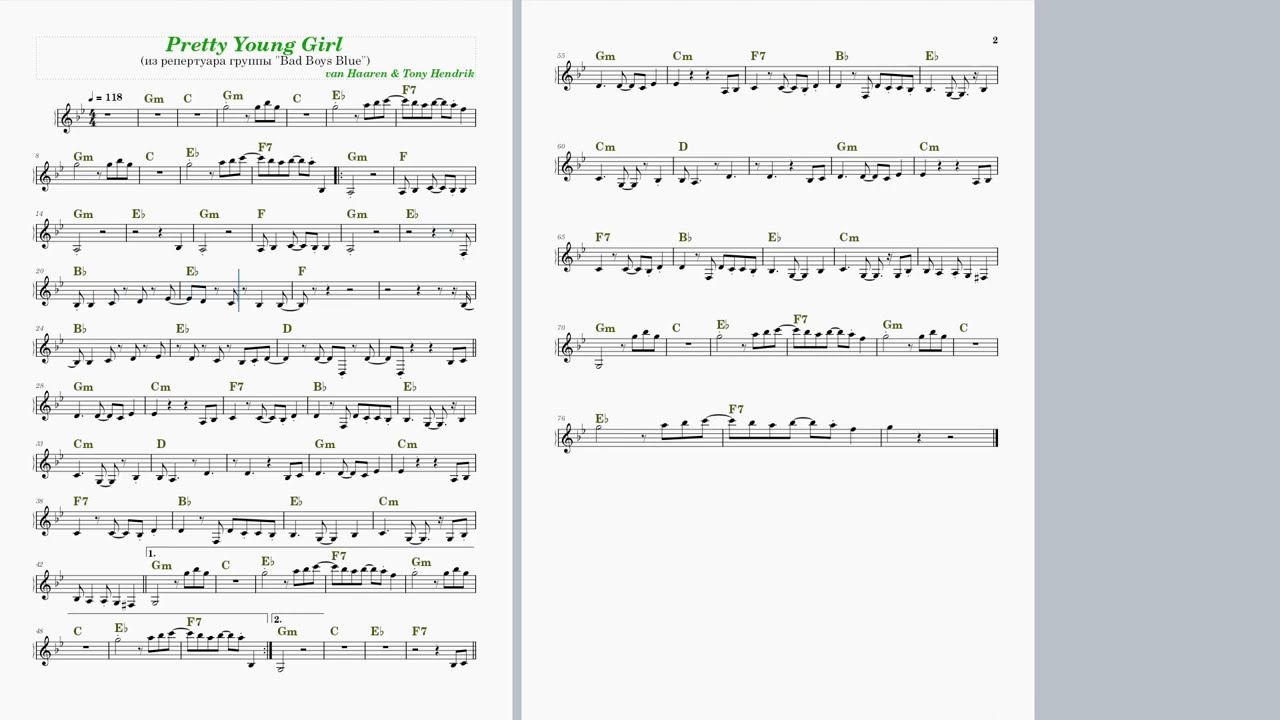
Task: Click the treble clef on the first staff
Action: 68,117
